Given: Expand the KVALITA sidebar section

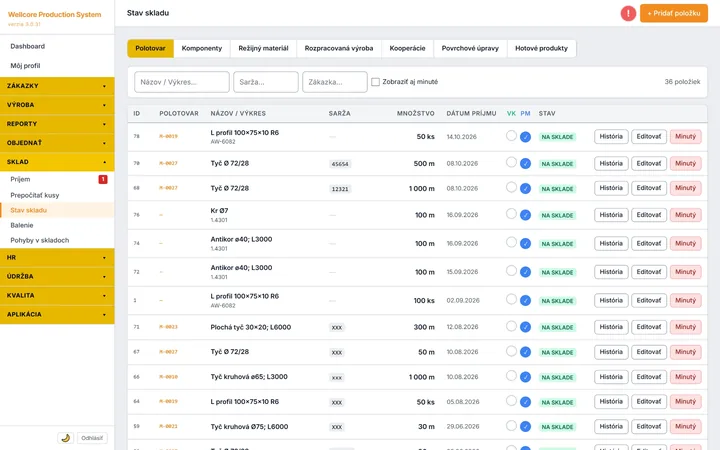Looking at the screenshot, I should (57, 295).
